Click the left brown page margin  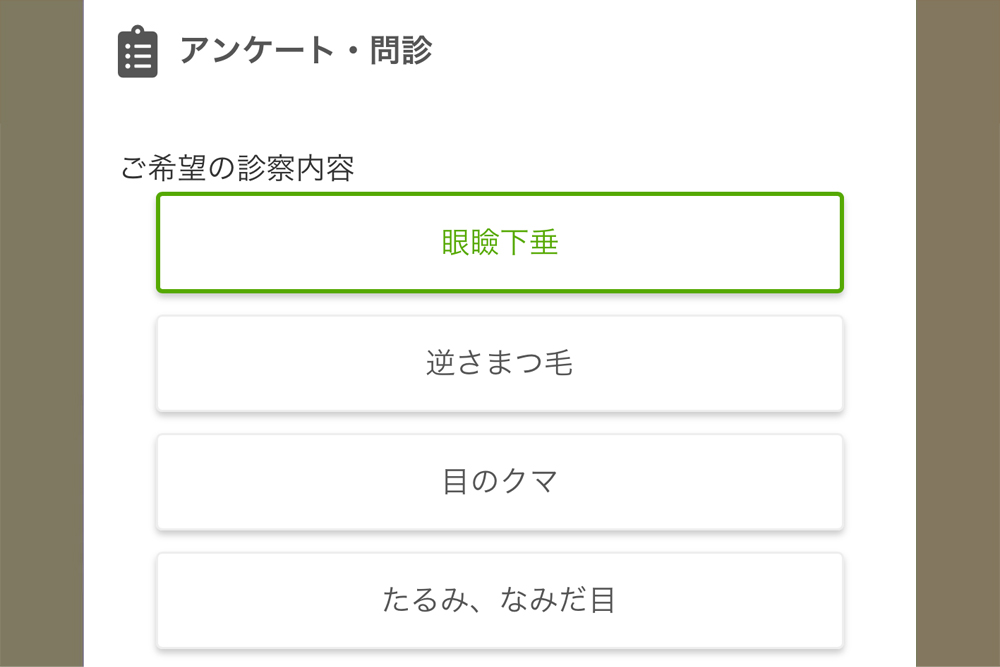coord(41,334)
